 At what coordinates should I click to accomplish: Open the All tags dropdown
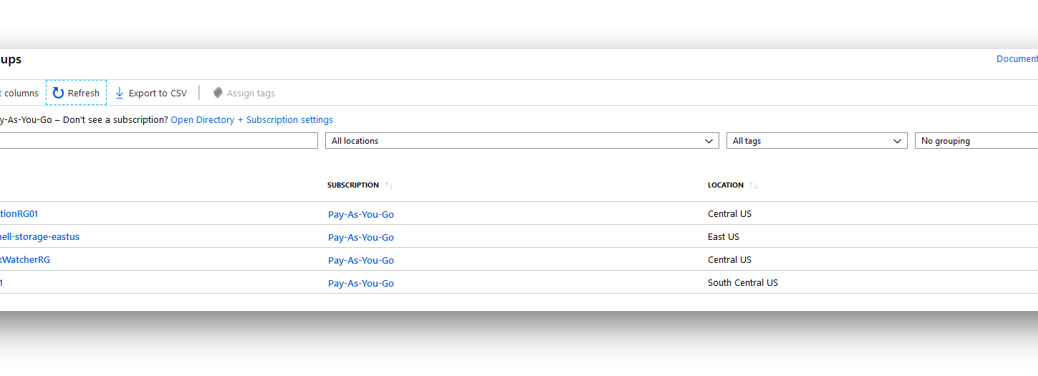point(817,140)
